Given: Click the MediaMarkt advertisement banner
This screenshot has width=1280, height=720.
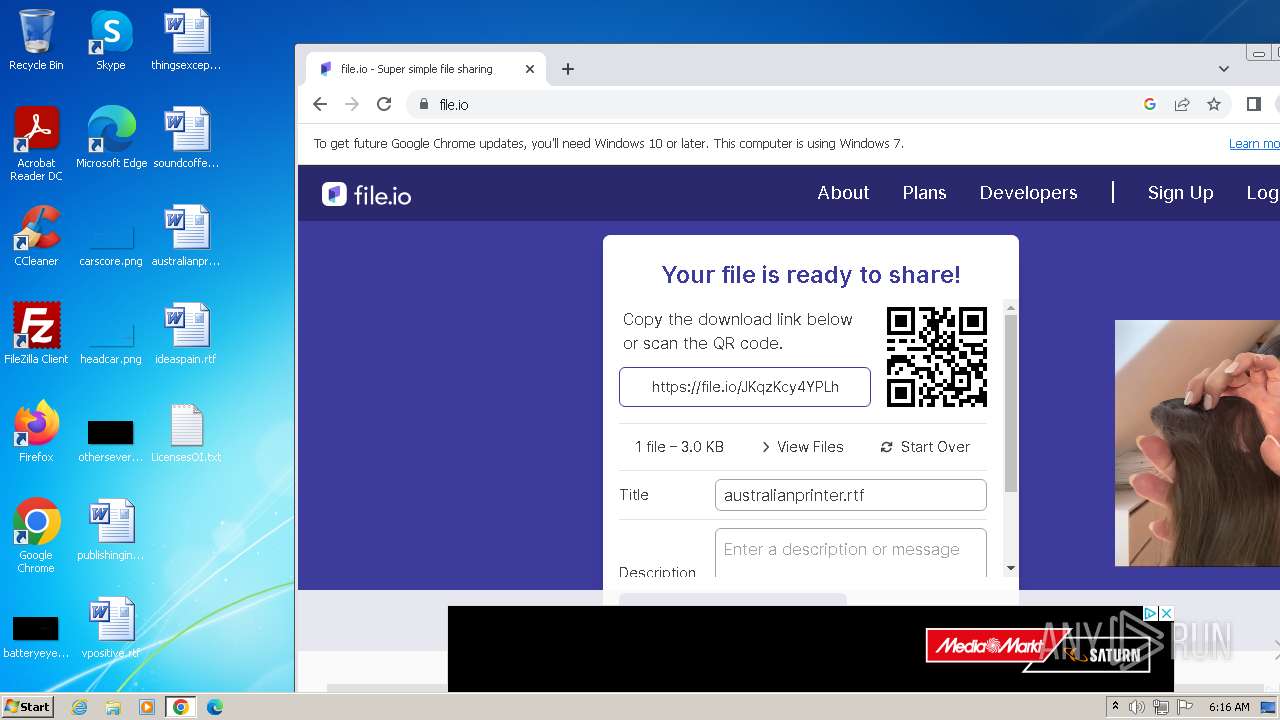Looking at the screenshot, I should tap(810, 649).
